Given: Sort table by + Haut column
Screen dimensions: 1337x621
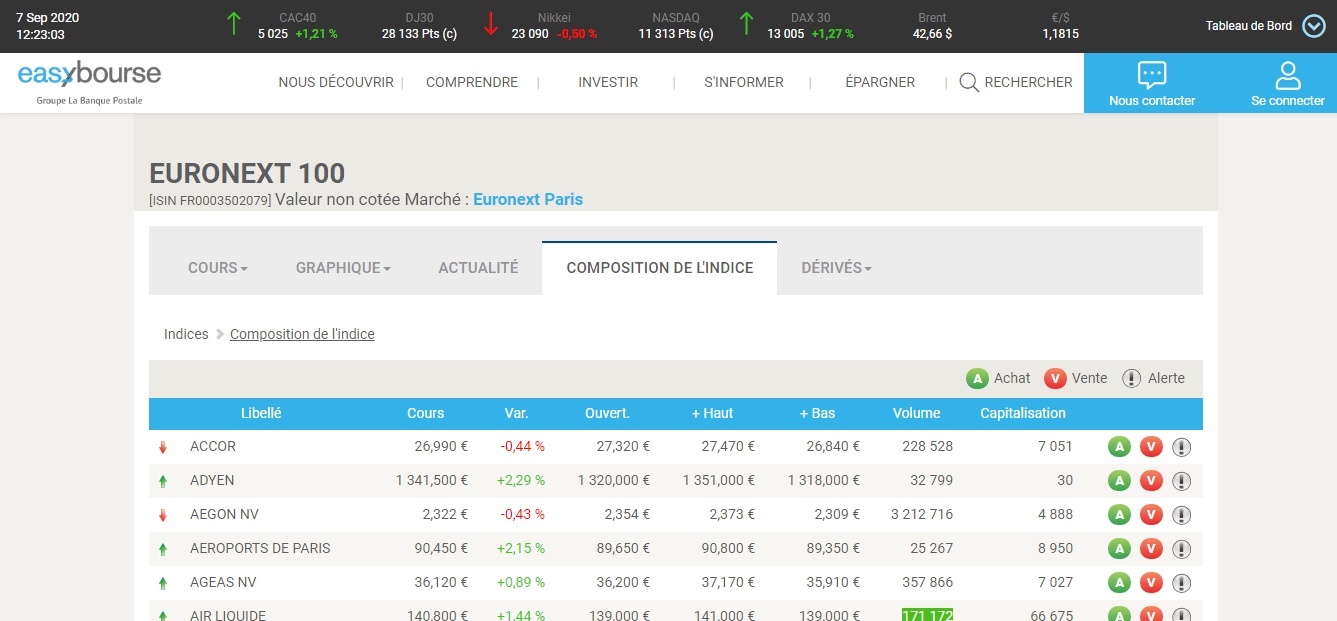Looking at the screenshot, I should click(712, 413).
